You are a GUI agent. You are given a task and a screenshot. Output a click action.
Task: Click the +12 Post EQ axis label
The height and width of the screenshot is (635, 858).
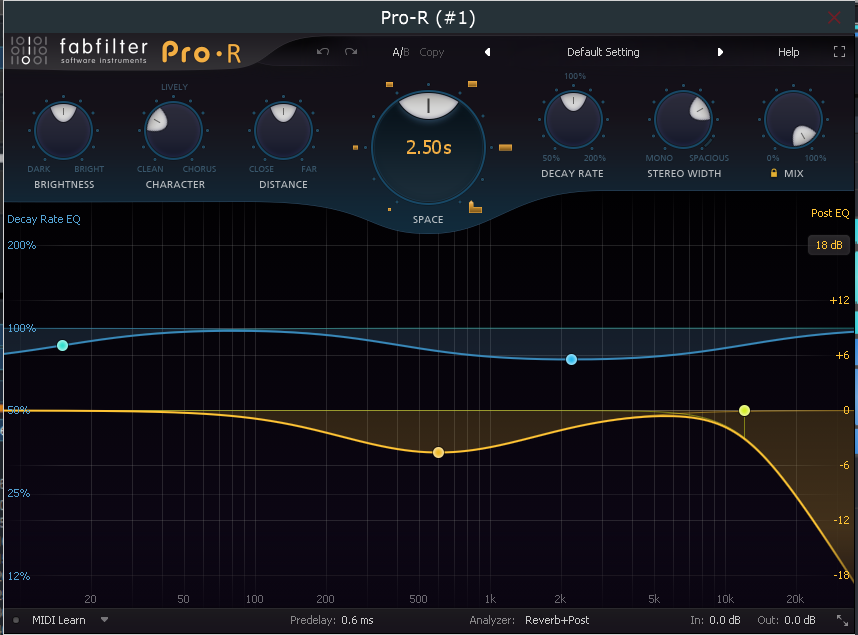point(839,300)
